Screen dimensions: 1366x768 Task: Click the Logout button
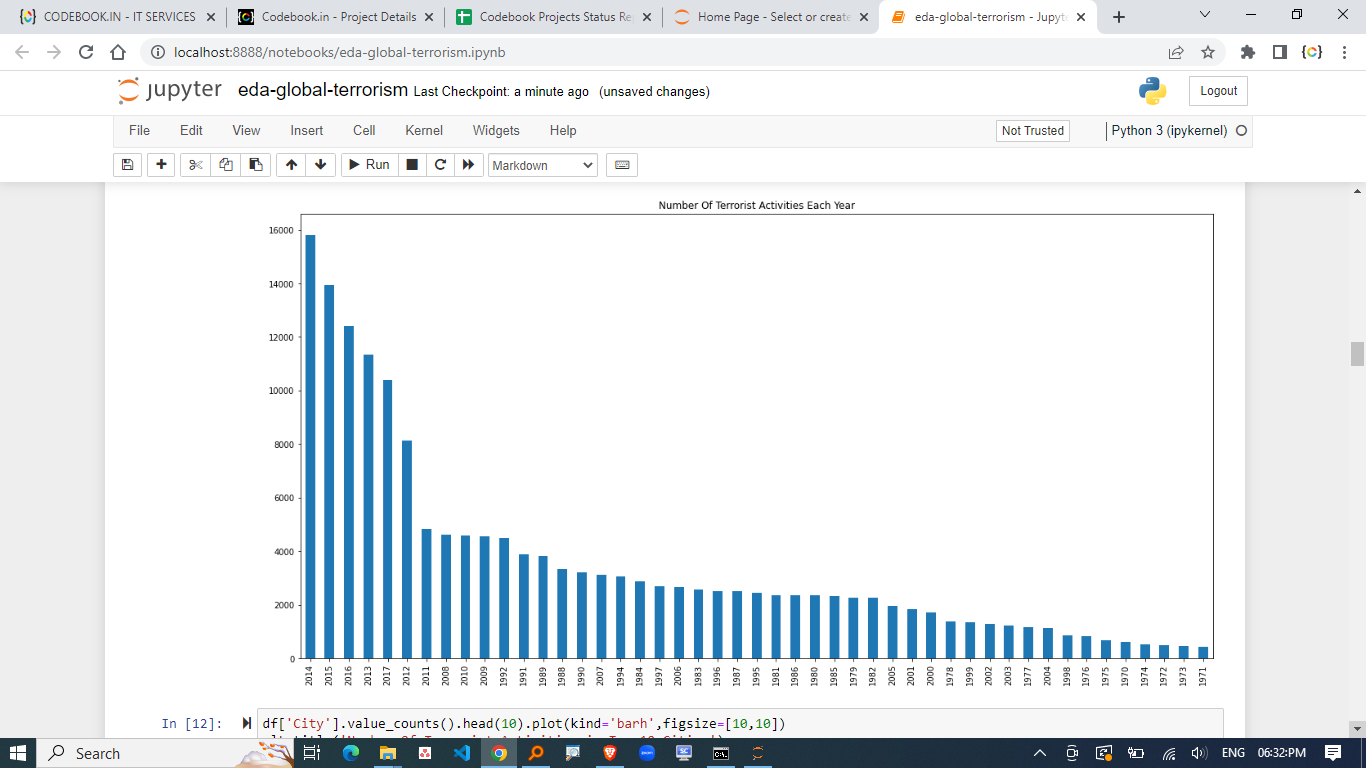coord(1218,91)
